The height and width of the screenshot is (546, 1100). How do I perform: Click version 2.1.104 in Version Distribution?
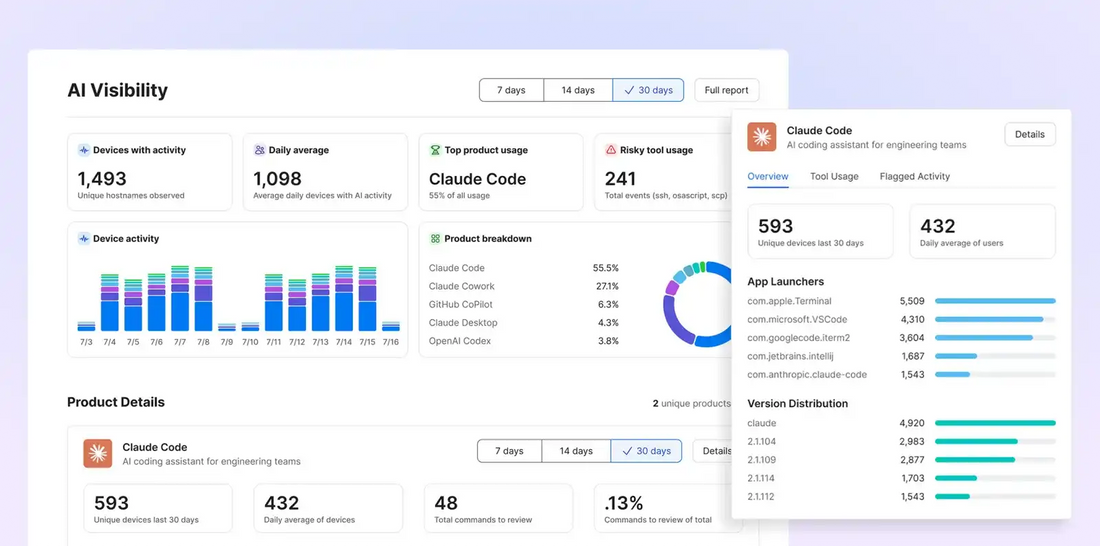[901, 441]
